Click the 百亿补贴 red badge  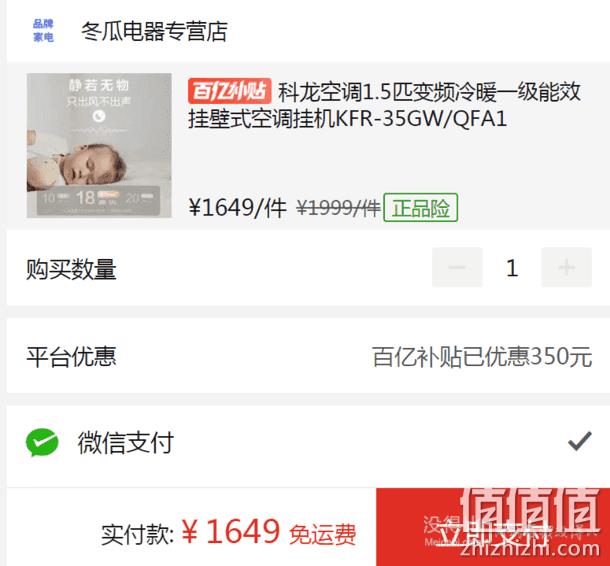[229, 91]
